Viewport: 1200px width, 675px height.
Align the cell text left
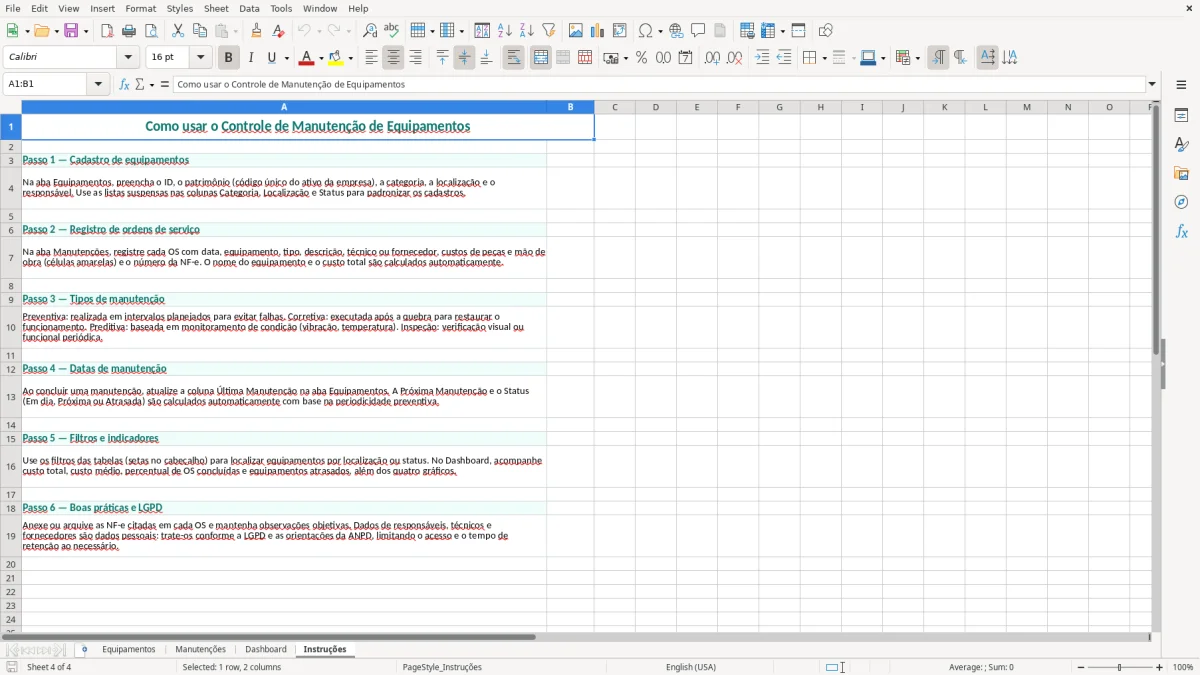coord(371,58)
